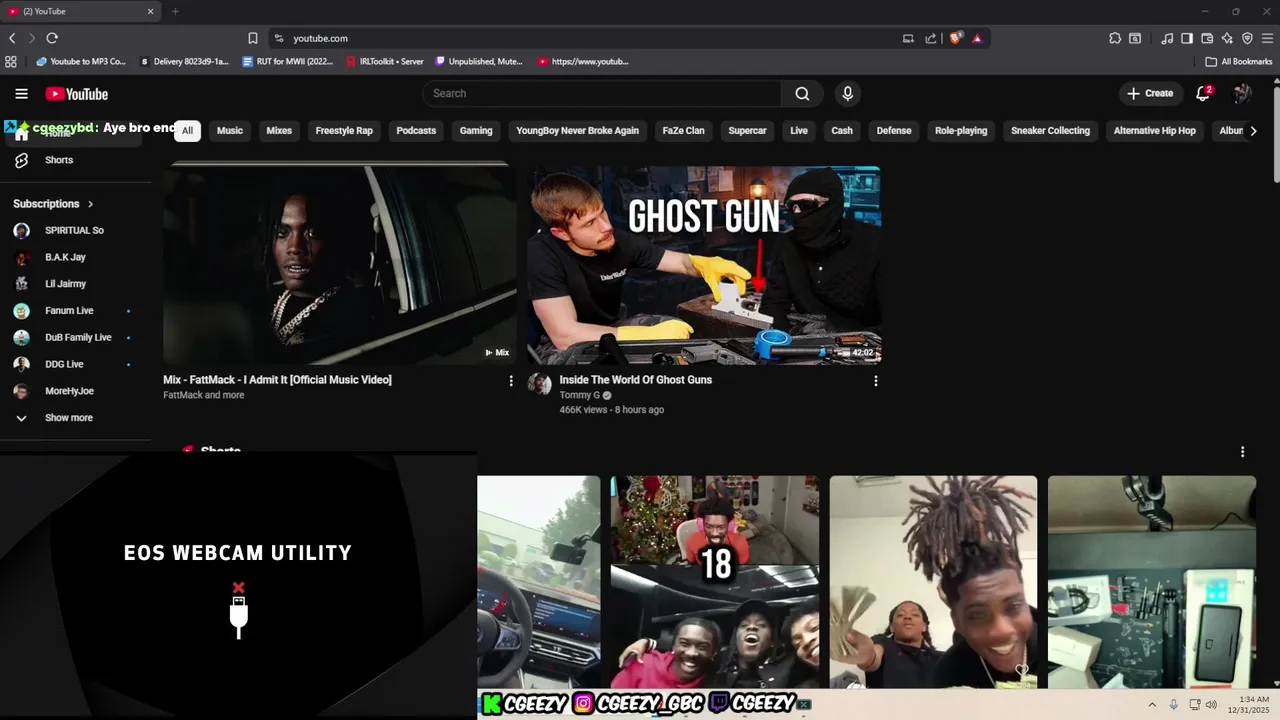Select the Music category chip

tap(230, 131)
